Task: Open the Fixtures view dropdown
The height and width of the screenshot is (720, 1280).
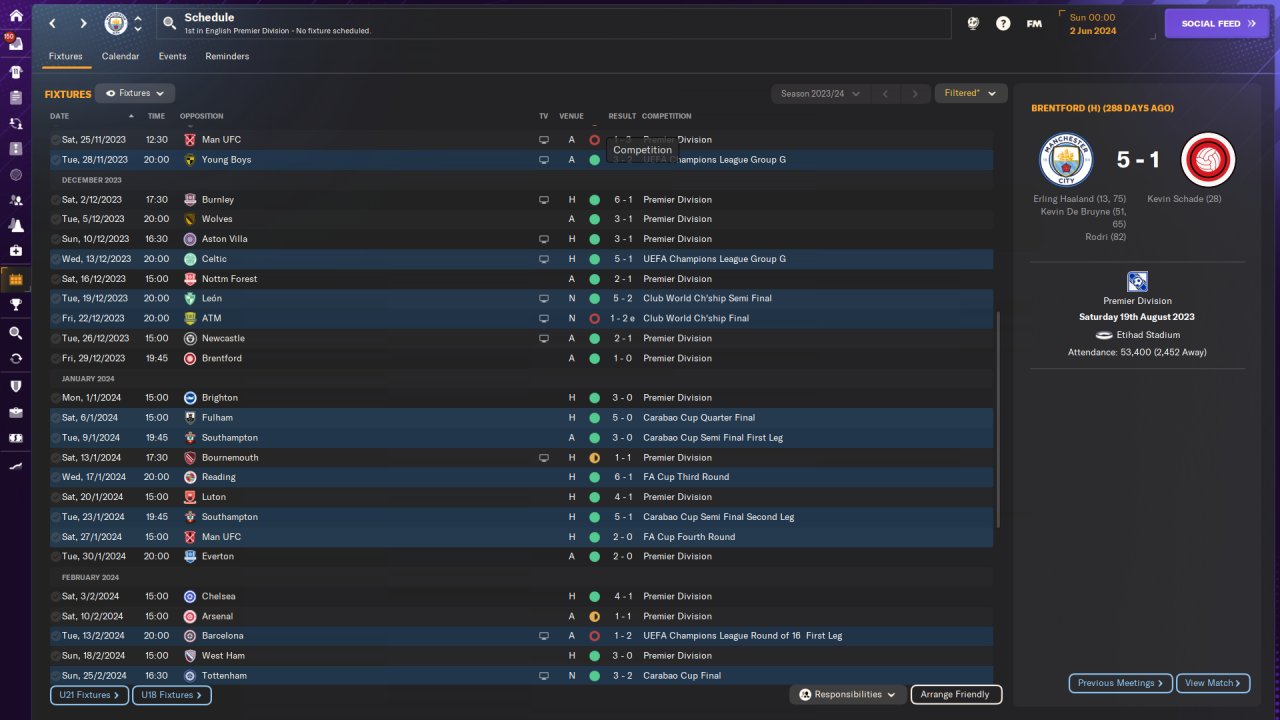Action: click(135, 93)
